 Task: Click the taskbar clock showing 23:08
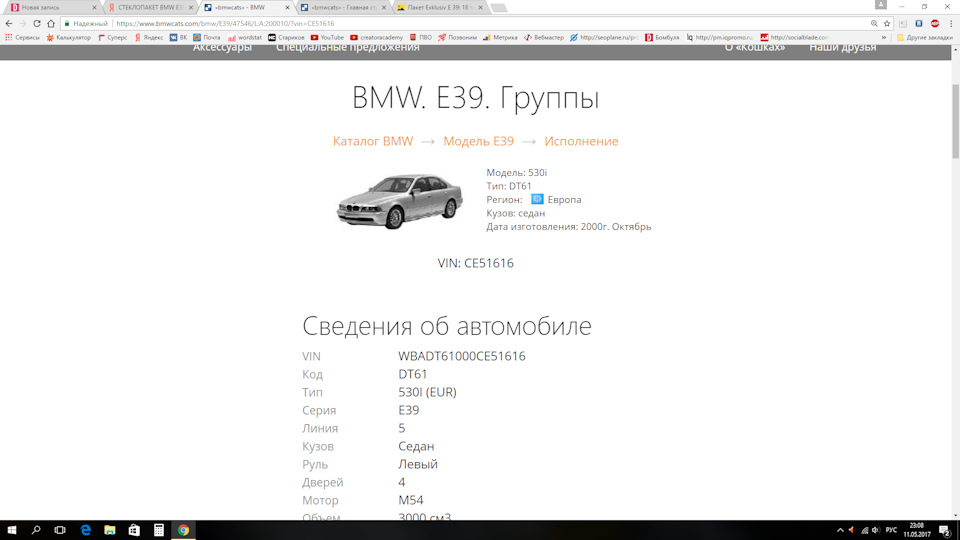(x=917, y=530)
